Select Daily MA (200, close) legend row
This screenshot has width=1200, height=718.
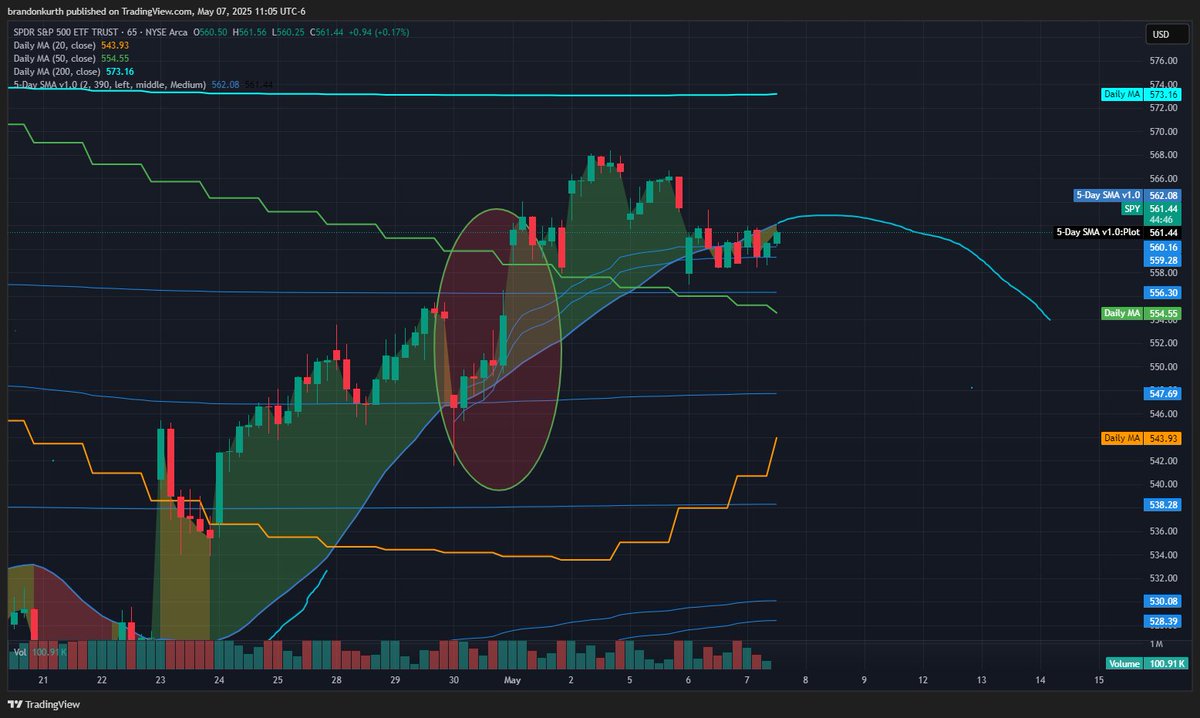[x=73, y=72]
